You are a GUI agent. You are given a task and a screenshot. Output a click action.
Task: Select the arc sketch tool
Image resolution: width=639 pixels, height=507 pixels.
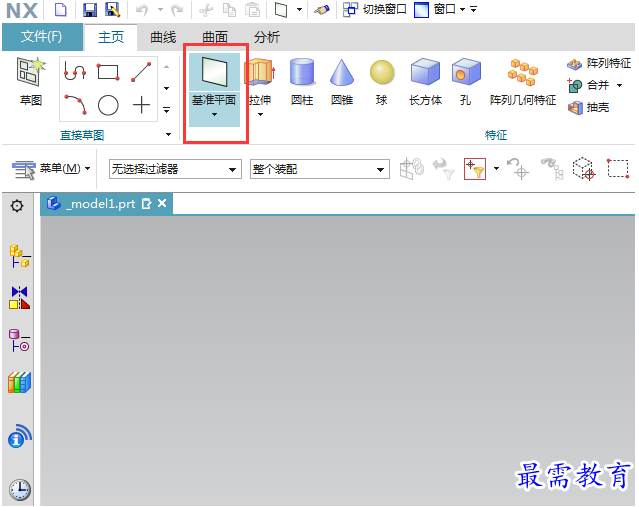(x=75, y=104)
